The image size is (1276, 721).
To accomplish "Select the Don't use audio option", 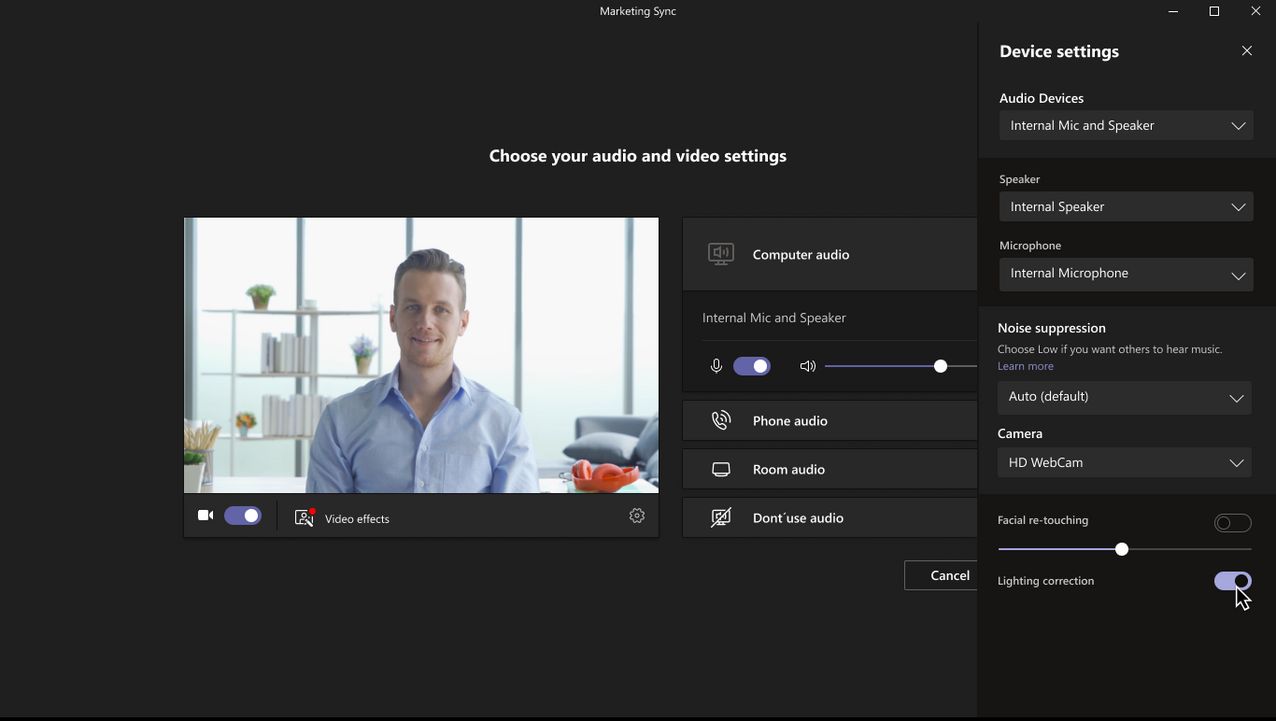I will click(830, 517).
